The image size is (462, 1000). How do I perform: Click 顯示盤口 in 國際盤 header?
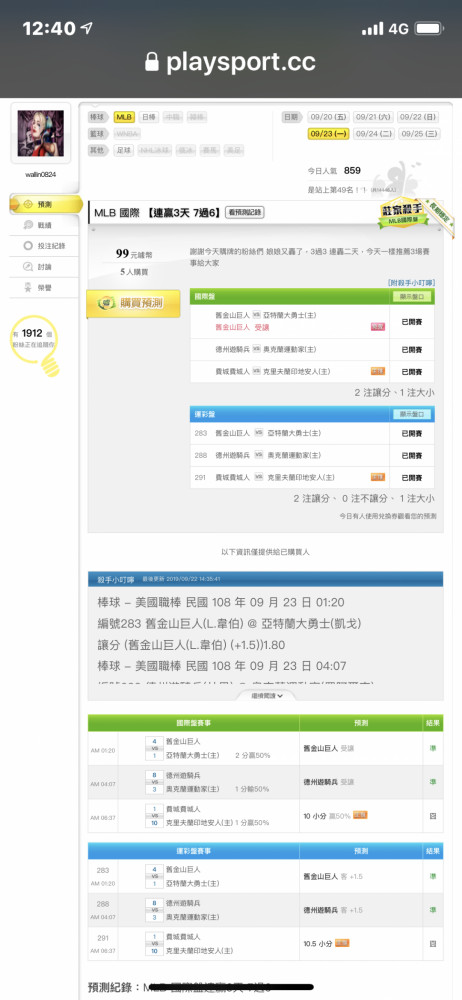412,297
